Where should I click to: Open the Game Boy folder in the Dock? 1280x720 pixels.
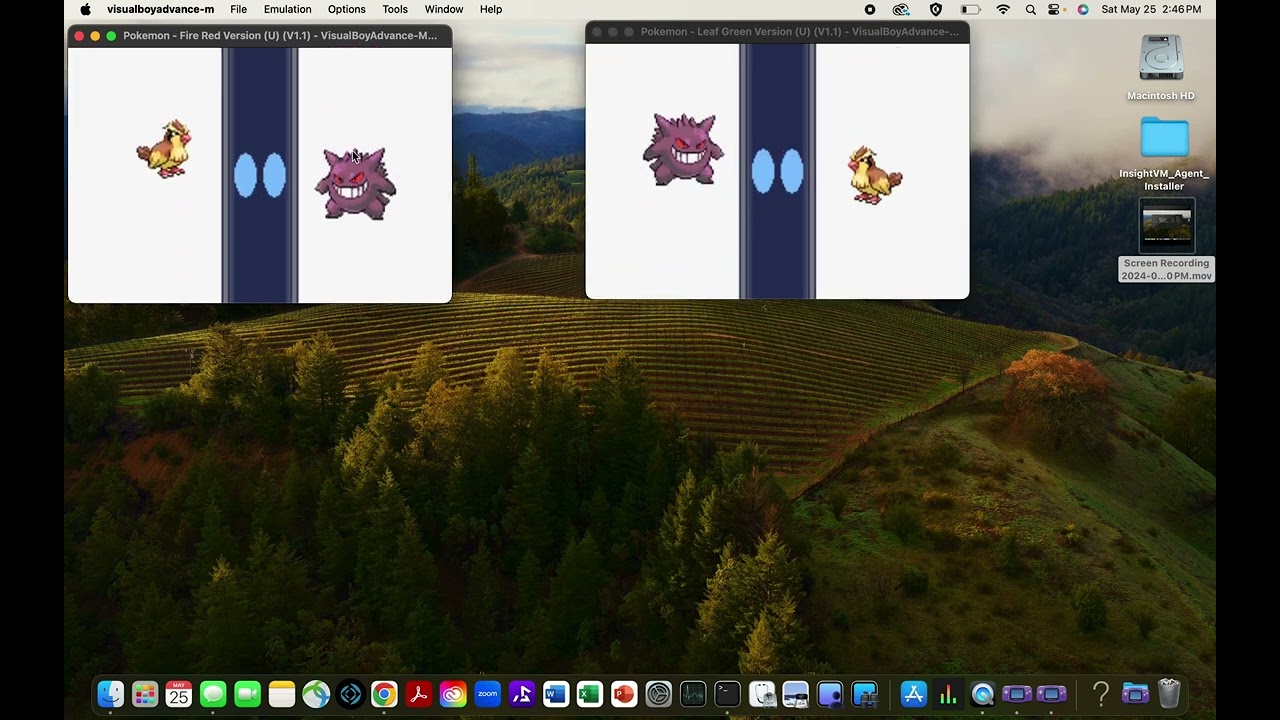(1135, 694)
